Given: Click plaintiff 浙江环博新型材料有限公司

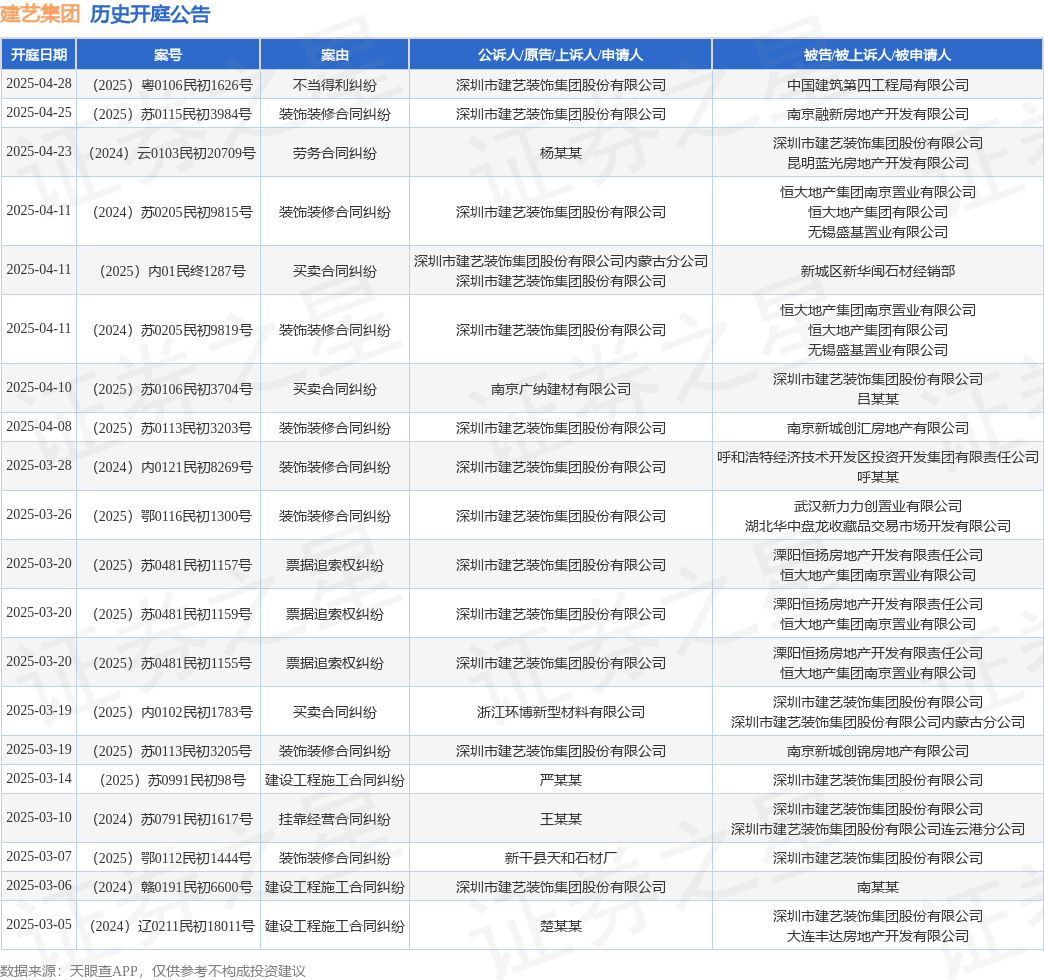Looking at the screenshot, I should point(561,712).
